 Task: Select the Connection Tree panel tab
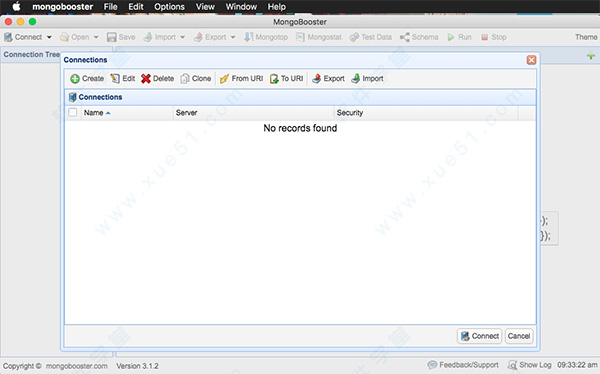31,54
